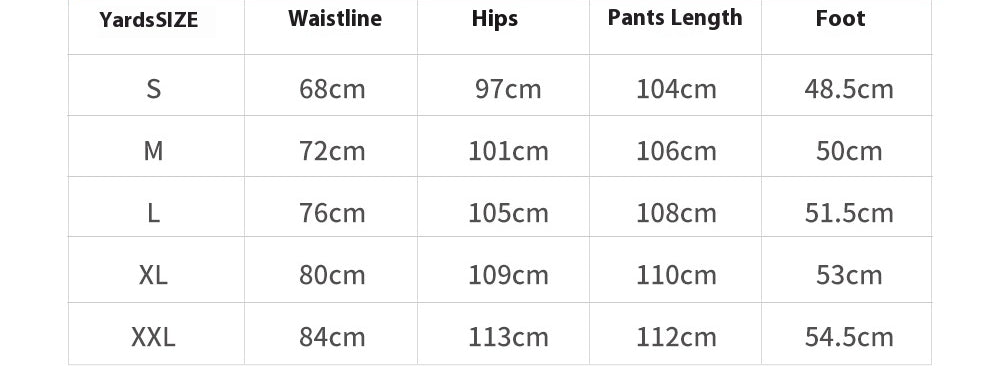This screenshot has width=1000, height=392.
Task: Click the 112cm pants length value
Action: (x=677, y=337)
